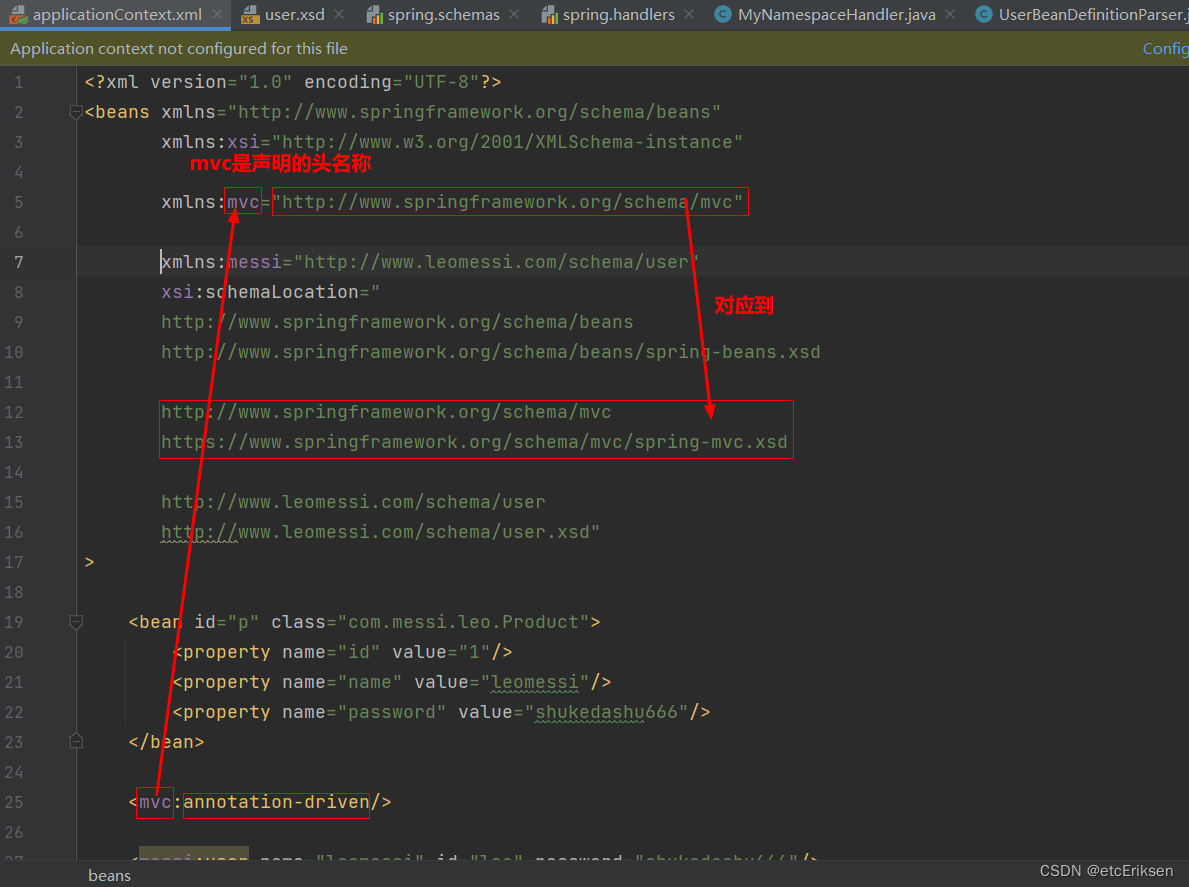Collapse the bean id="p" fold marker

pyautogui.click(x=76, y=622)
